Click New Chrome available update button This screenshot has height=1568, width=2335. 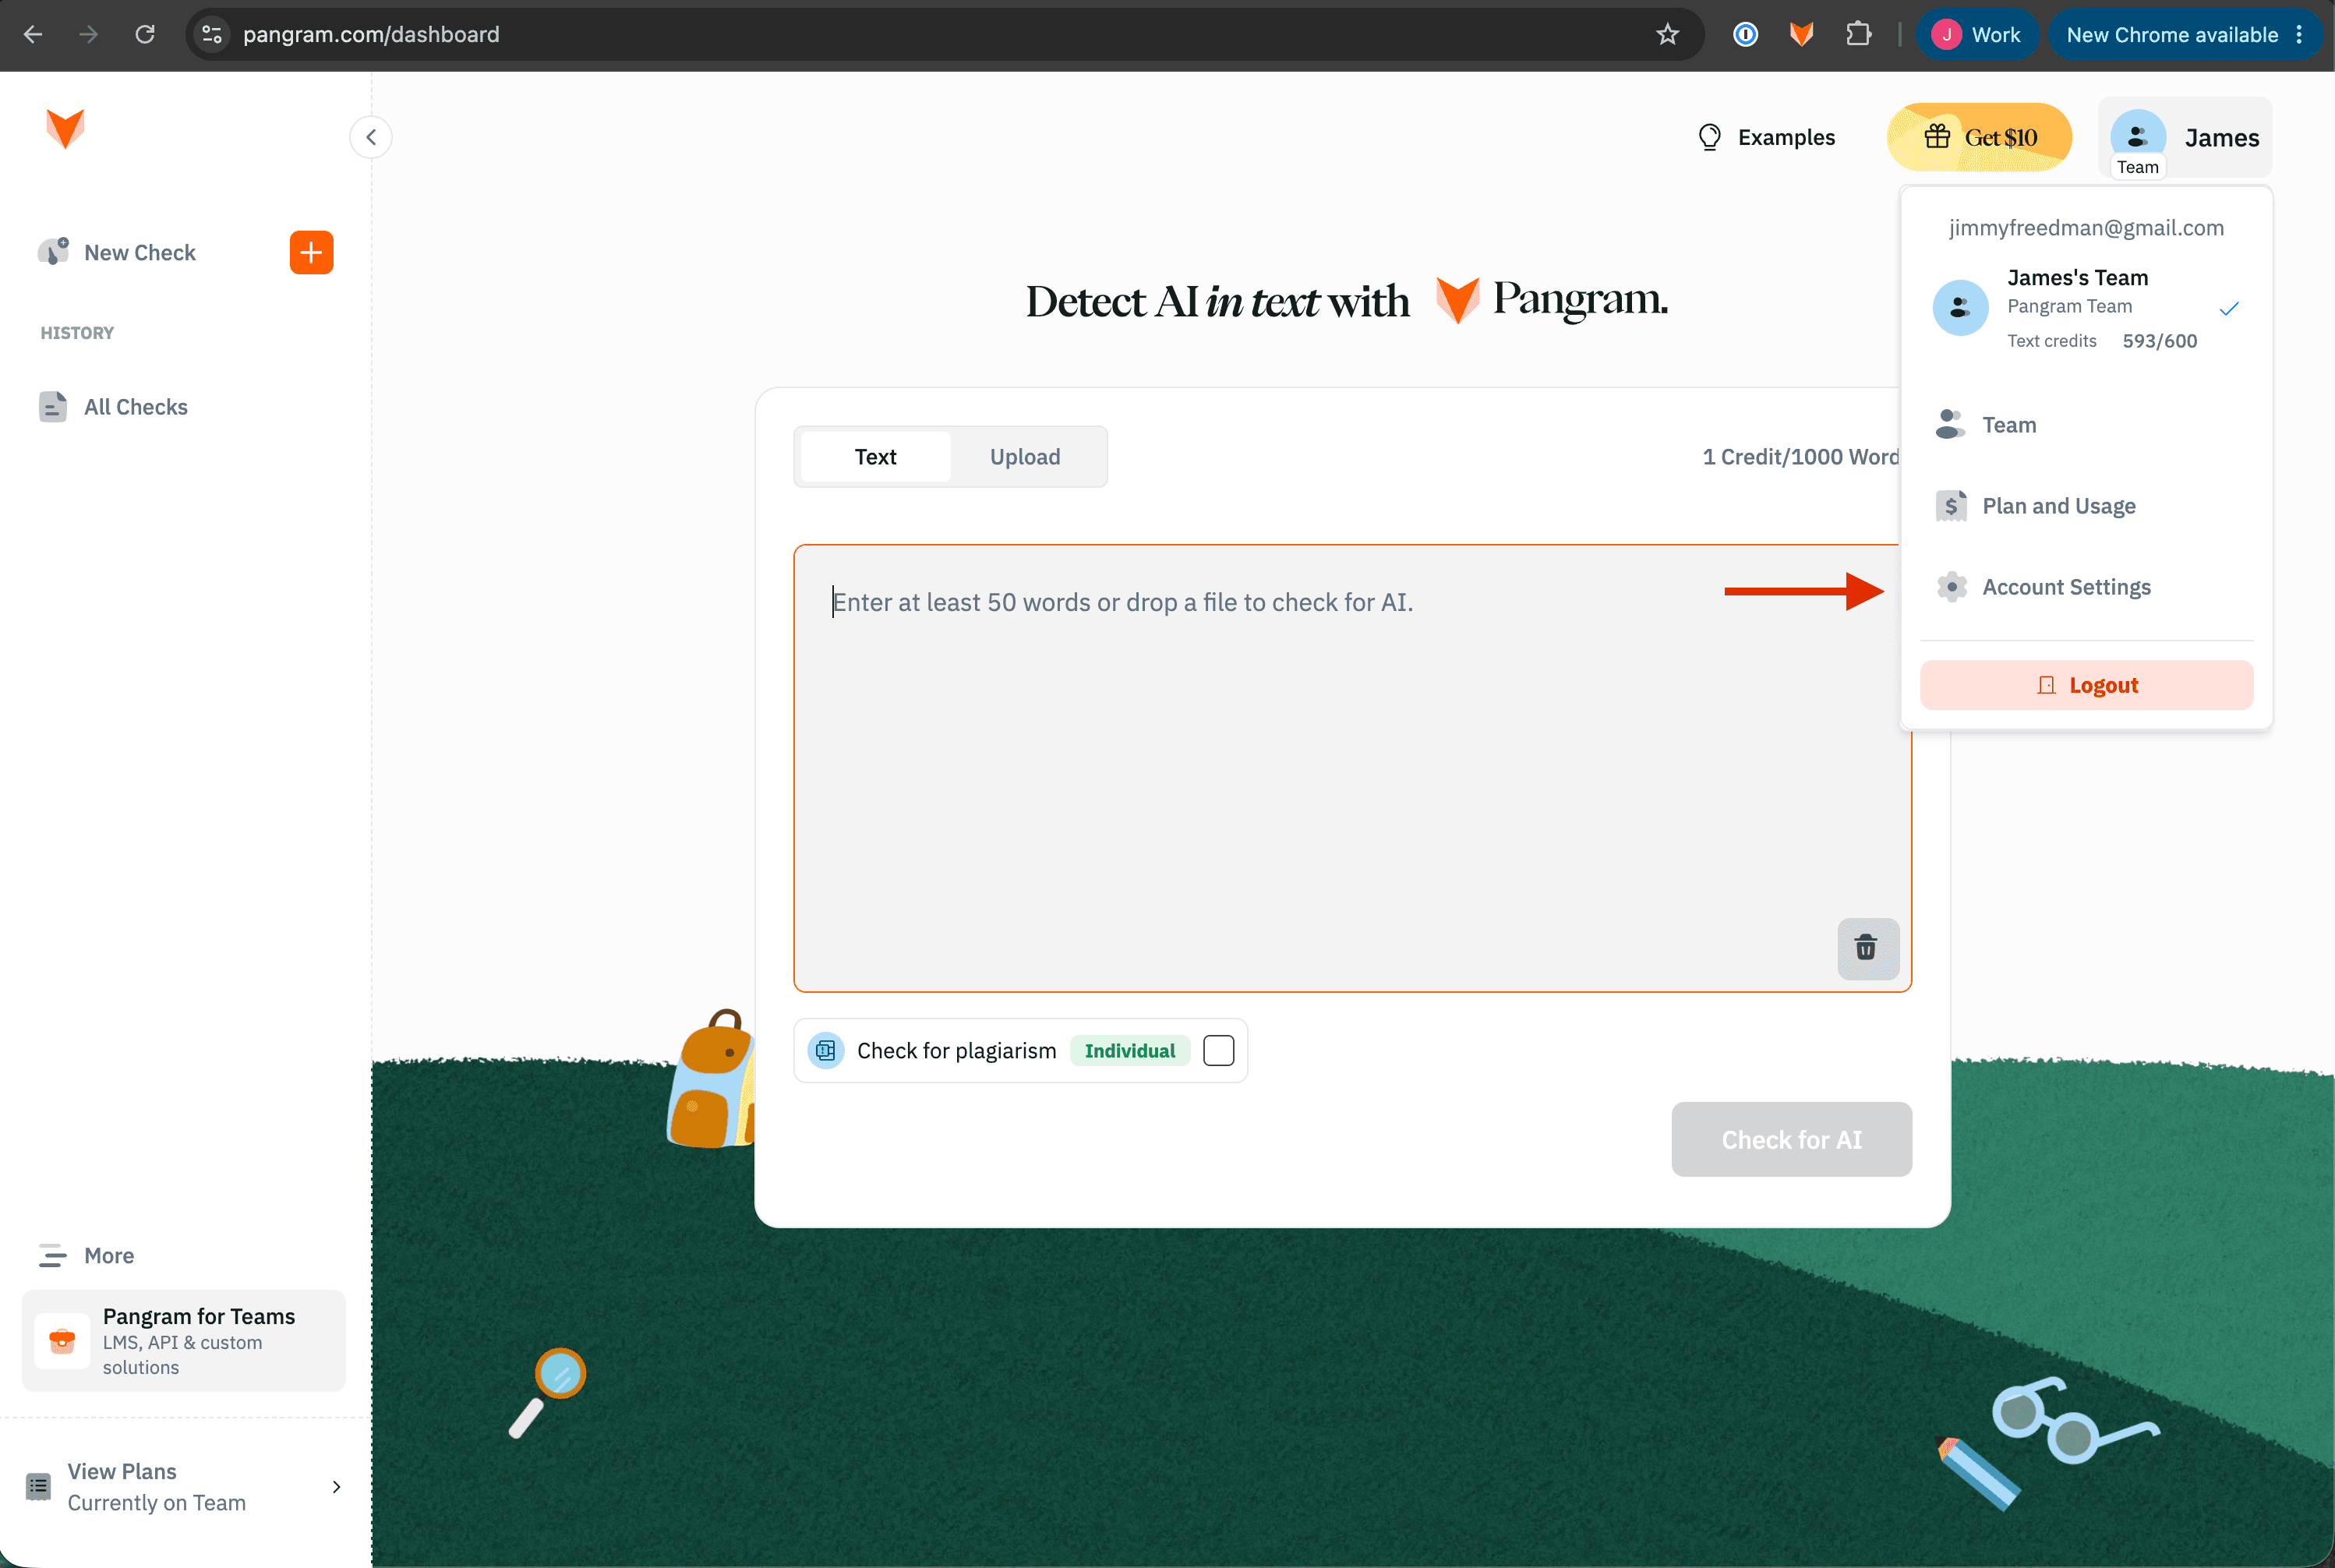(x=2185, y=35)
